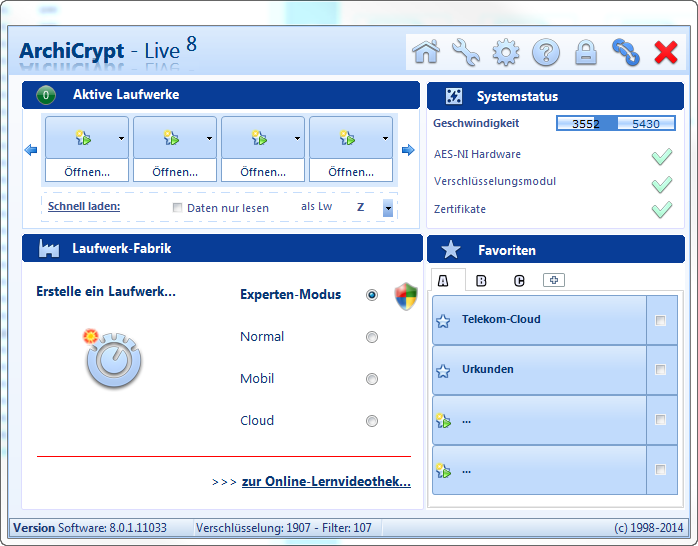This screenshot has width=698, height=546.
Task: Expand fourth drive slot dropdown arrow
Action: coord(386,138)
